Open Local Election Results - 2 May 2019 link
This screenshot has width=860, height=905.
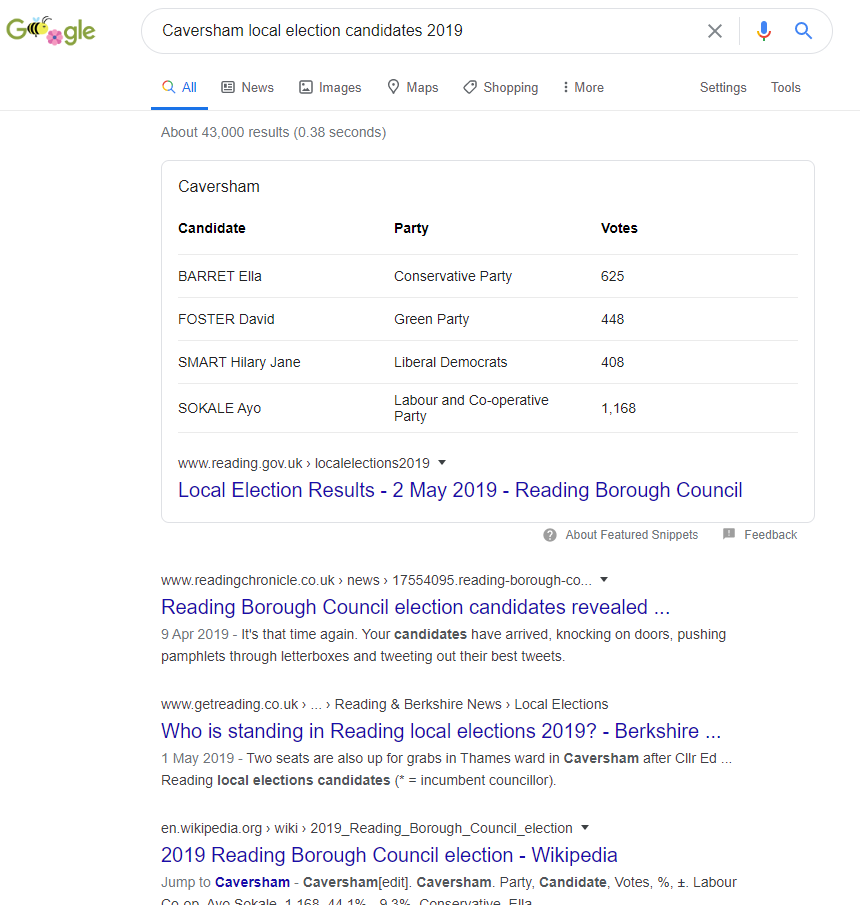460,490
